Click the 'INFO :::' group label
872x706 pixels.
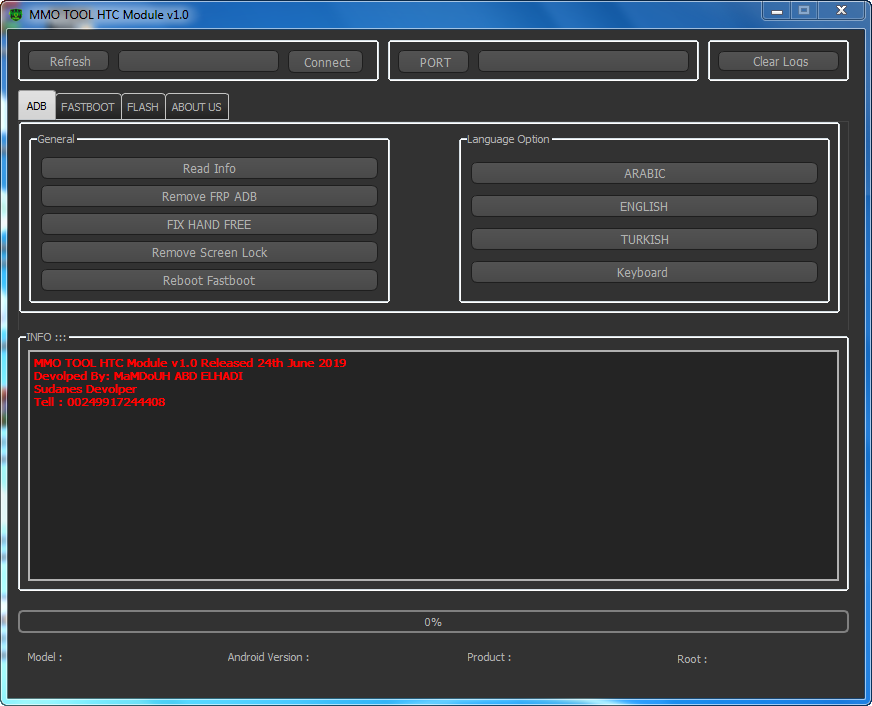click(46, 337)
